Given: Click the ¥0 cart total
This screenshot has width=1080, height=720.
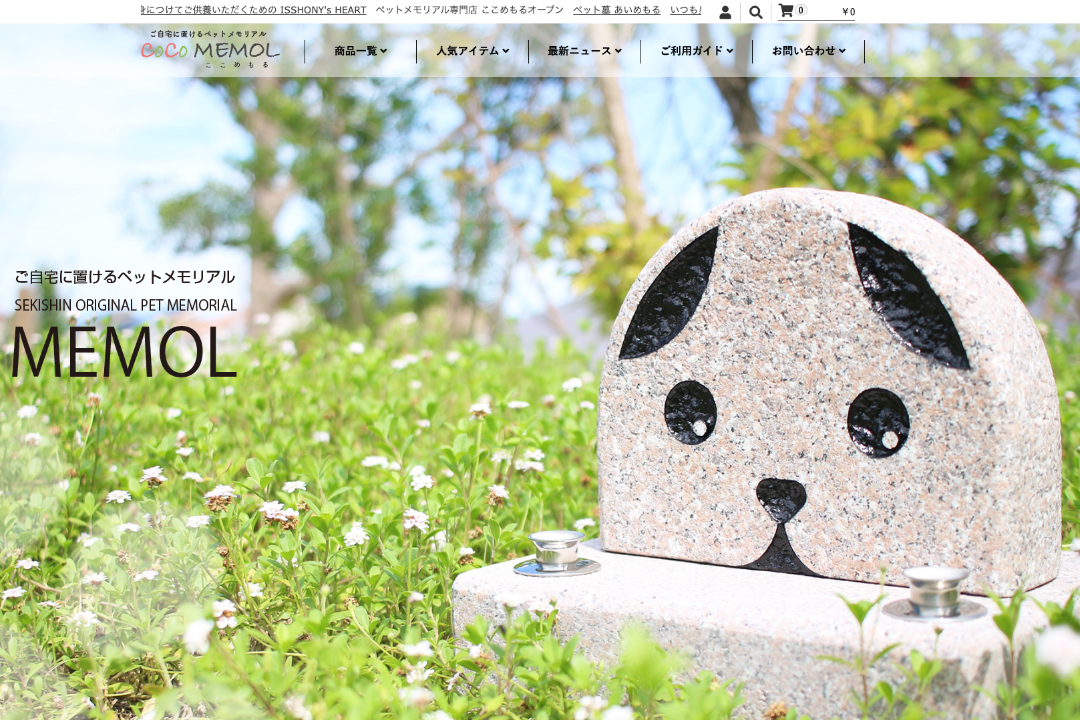Looking at the screenshot, I should coord(848,12).
